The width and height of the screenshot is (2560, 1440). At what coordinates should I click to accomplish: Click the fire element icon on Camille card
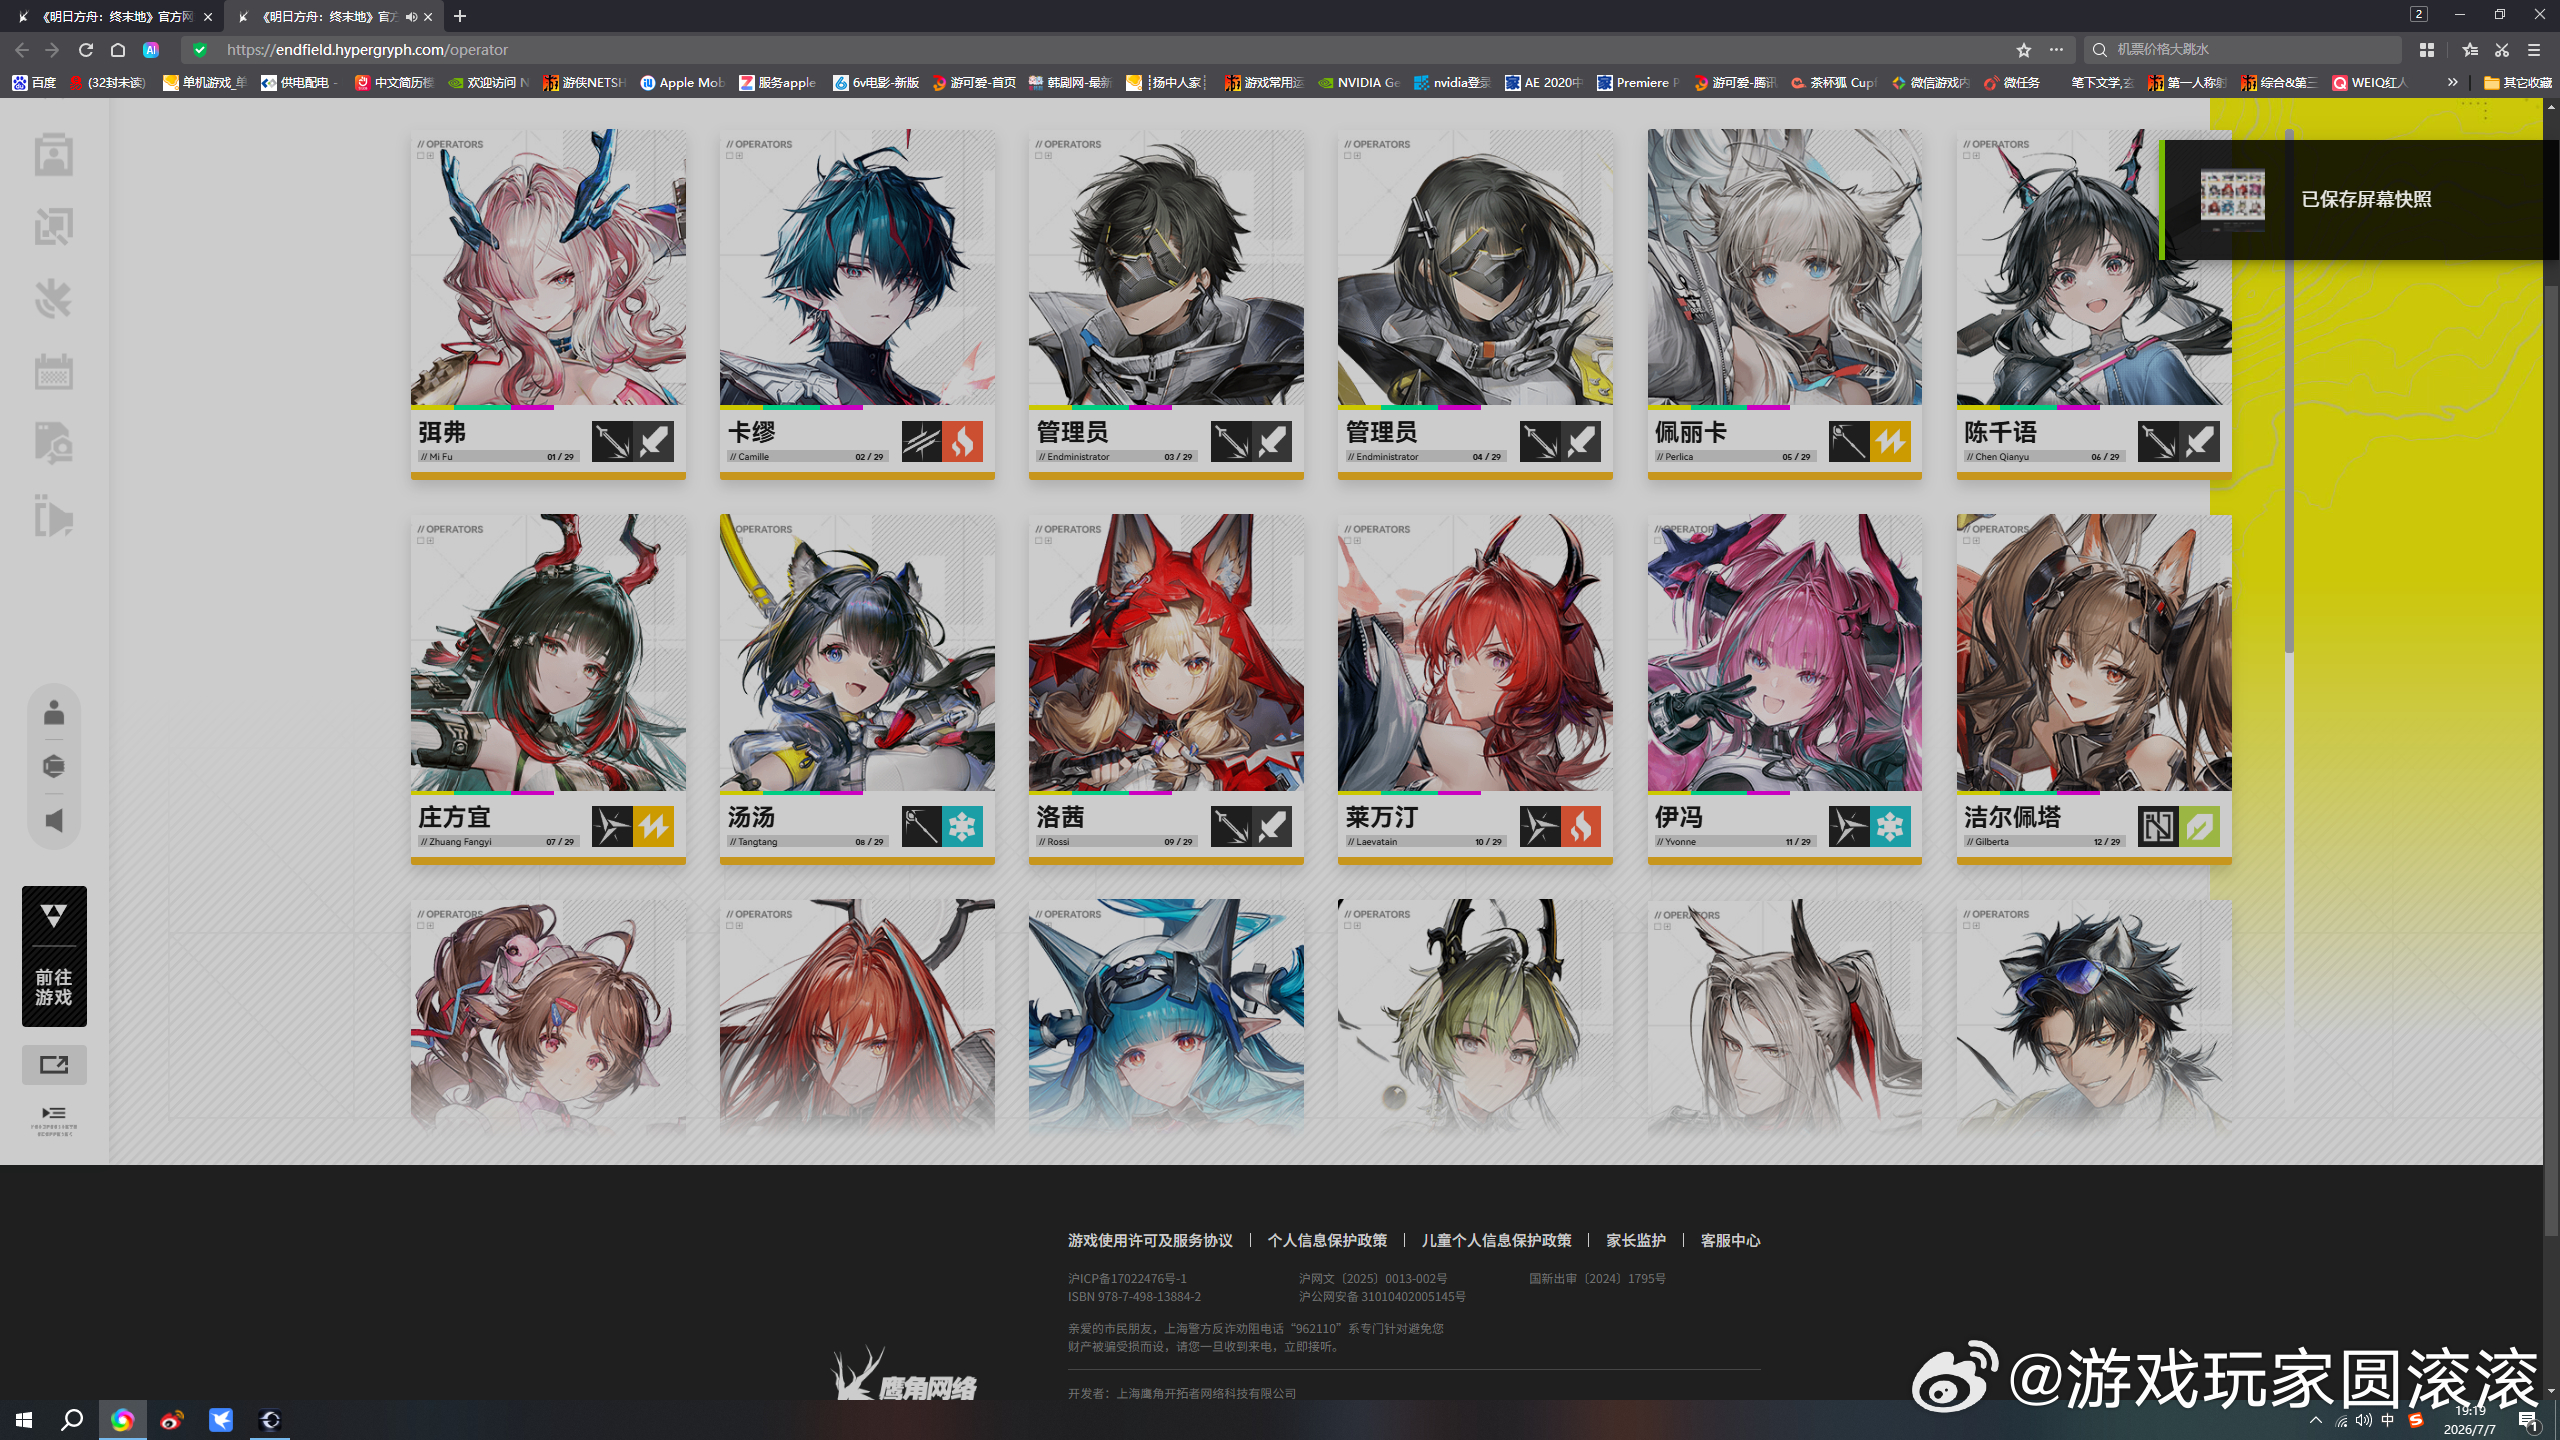point(962,441)
